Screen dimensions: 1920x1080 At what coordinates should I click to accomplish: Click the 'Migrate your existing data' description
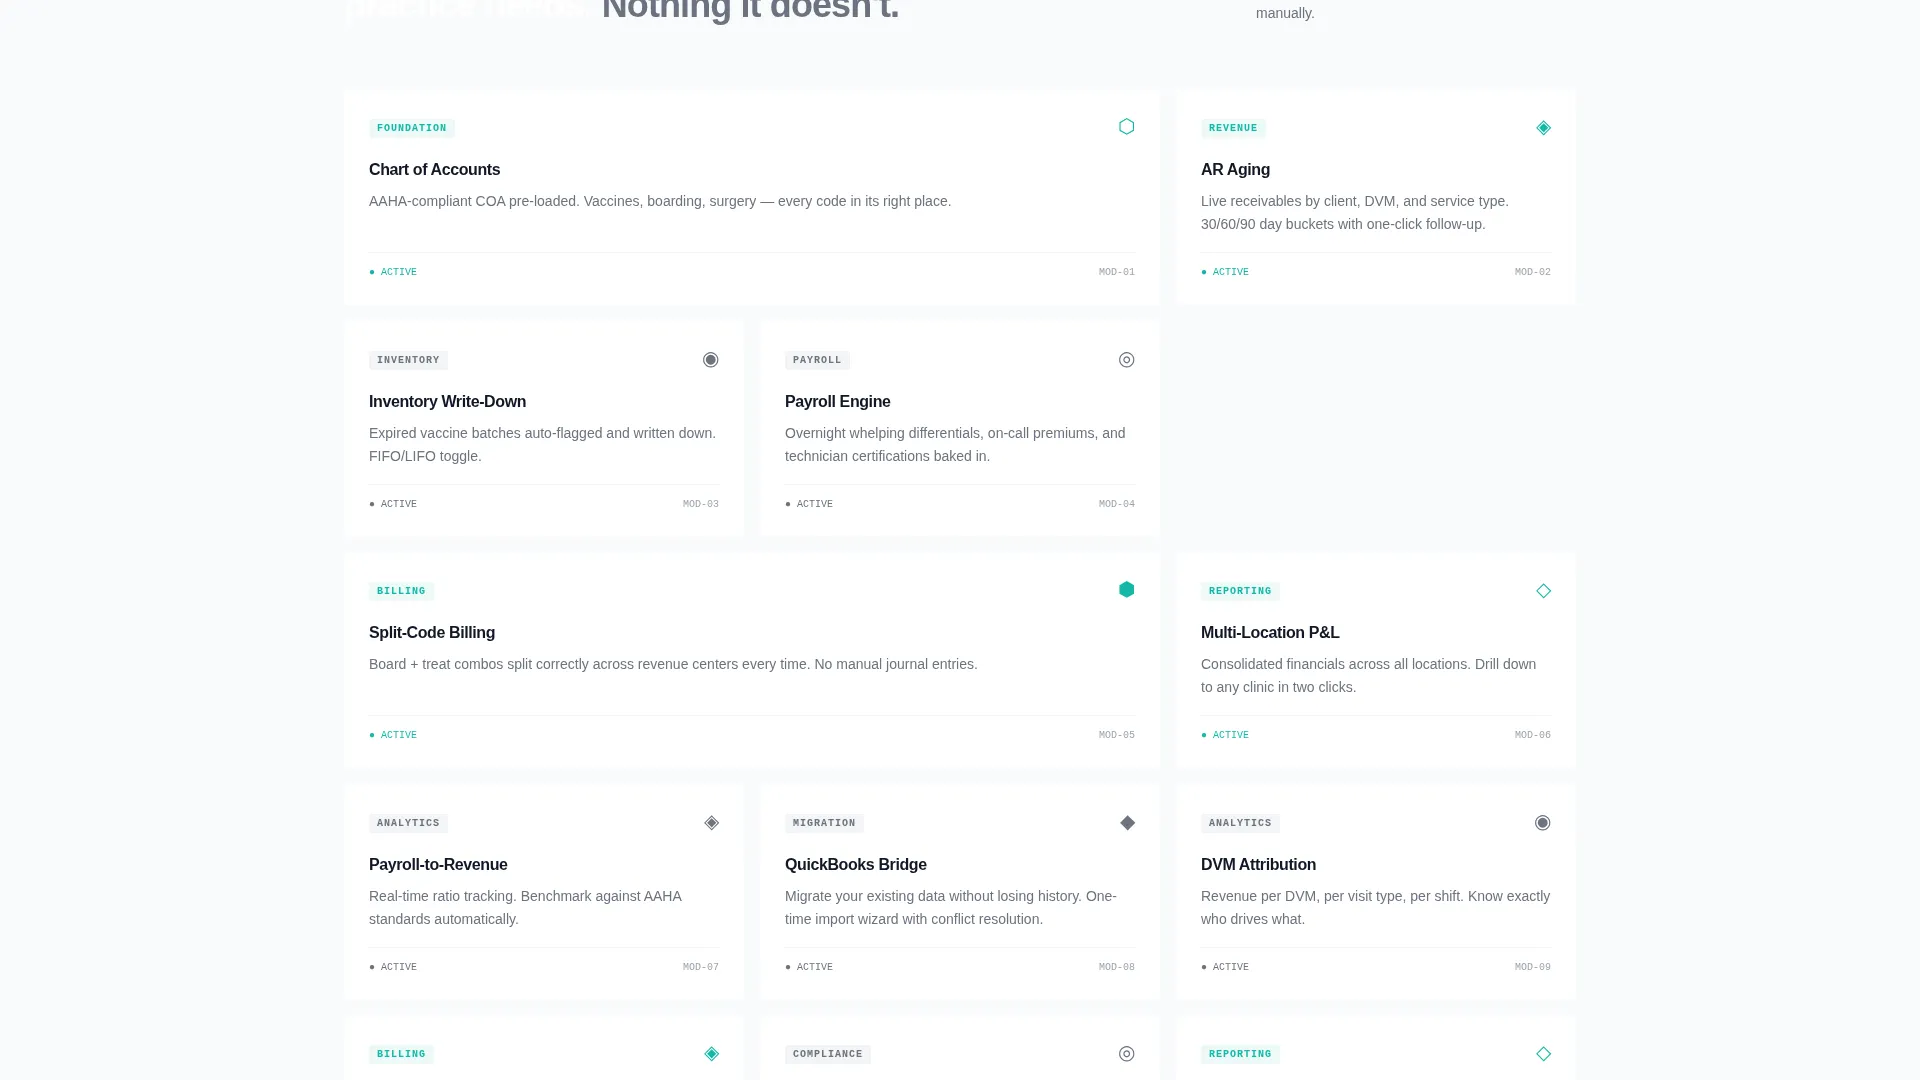951,908
